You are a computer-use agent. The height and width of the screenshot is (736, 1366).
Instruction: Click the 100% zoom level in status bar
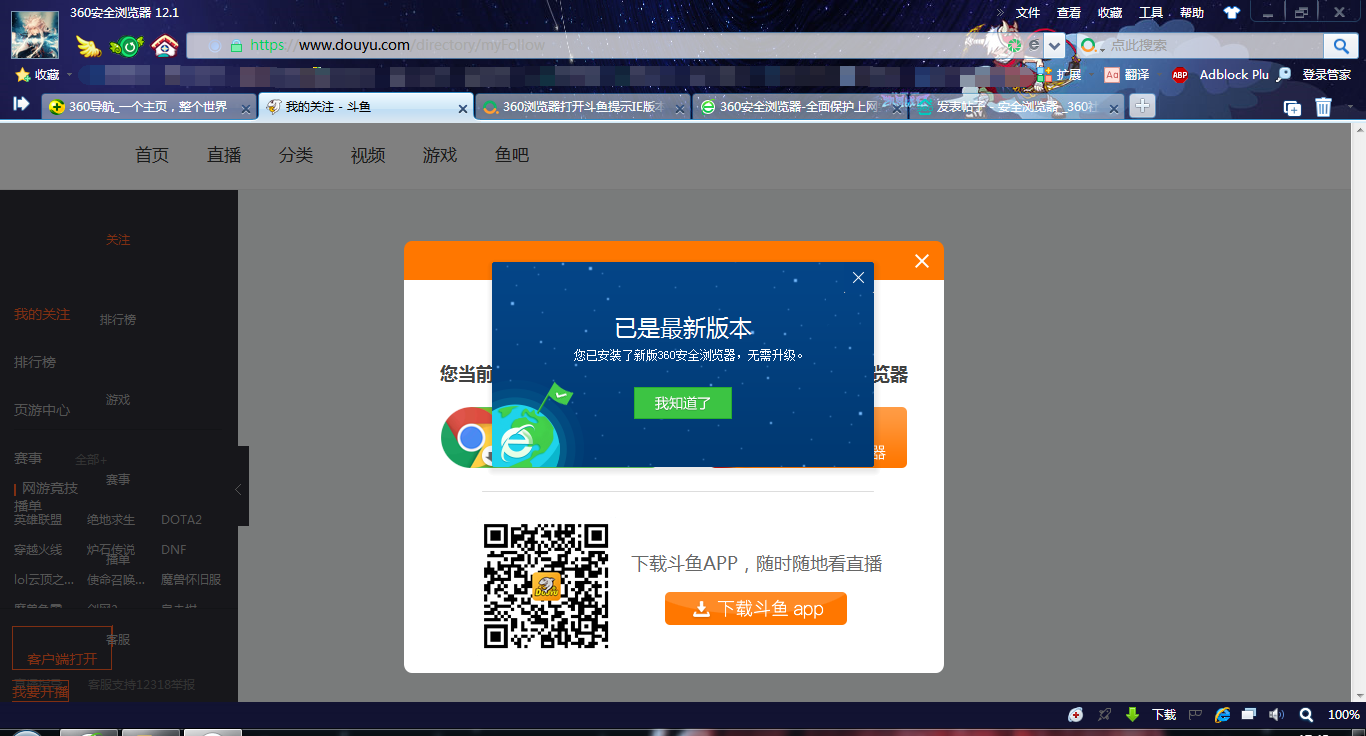tap(1343, 715)
